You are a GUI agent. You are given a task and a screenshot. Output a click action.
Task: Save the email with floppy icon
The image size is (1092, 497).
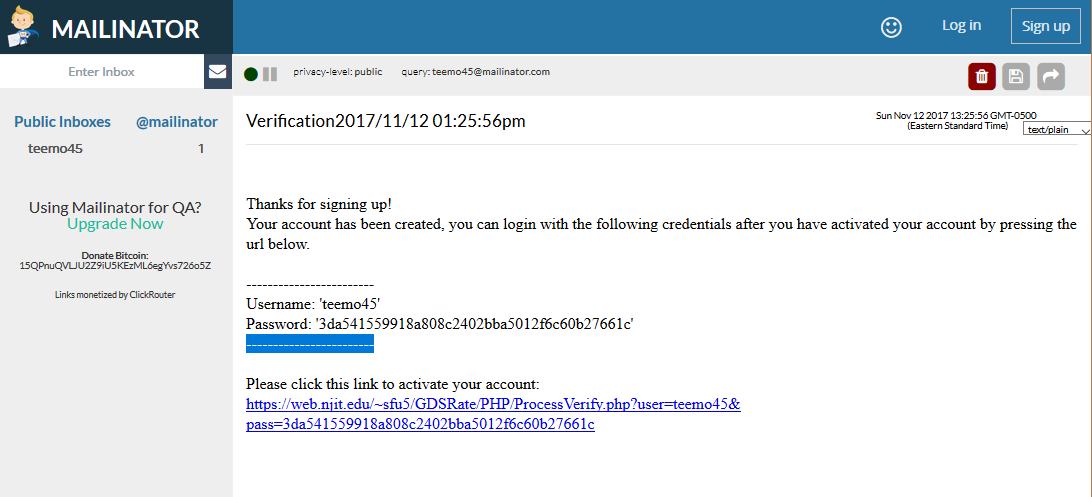click(1016, 76)
